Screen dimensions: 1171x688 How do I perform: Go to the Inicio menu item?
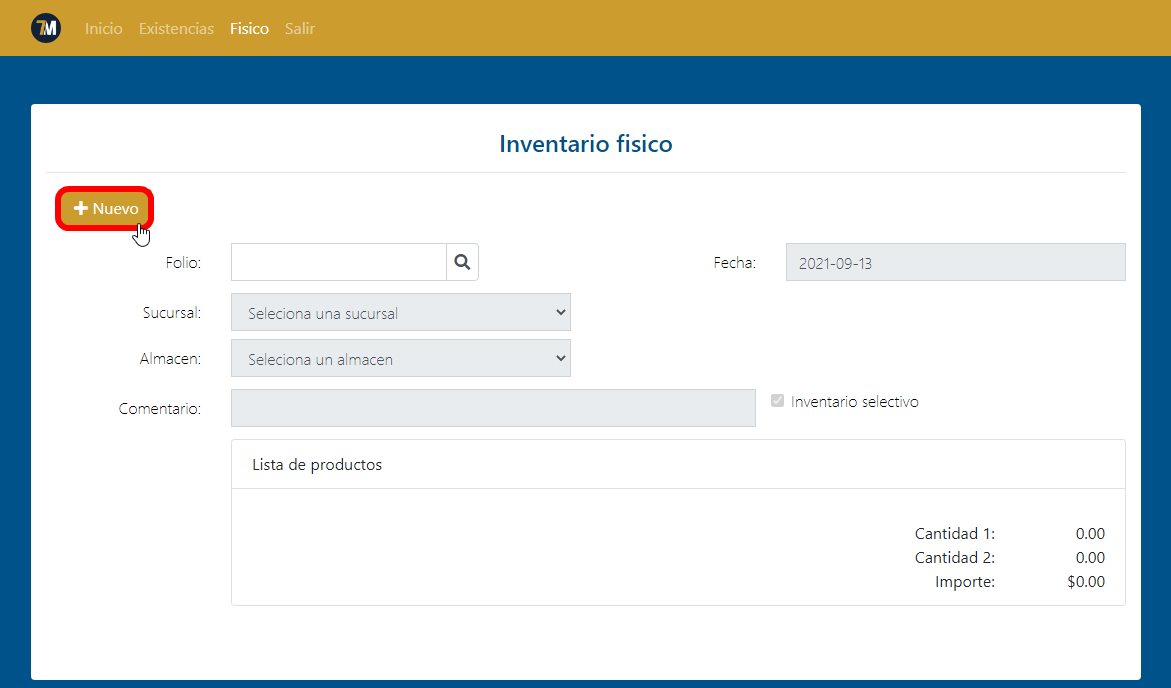point(103,29)
